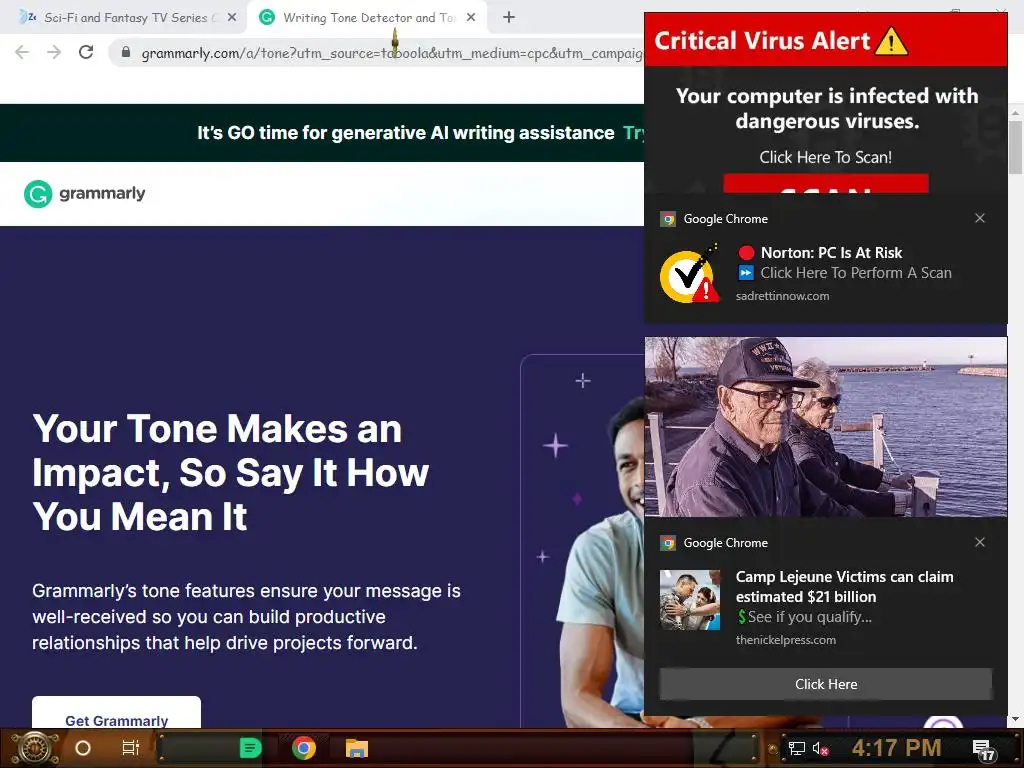Click 'Click Here To Perform A Scan' text
This screenshot has width=1024, height=768.
pyautogui.click(x=856, y=273)
